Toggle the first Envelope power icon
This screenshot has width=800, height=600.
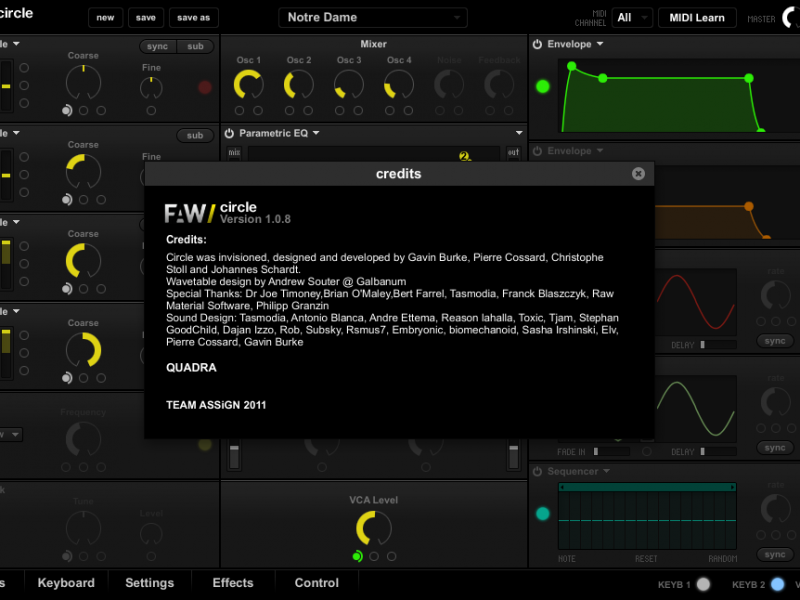tap(537, 44)
